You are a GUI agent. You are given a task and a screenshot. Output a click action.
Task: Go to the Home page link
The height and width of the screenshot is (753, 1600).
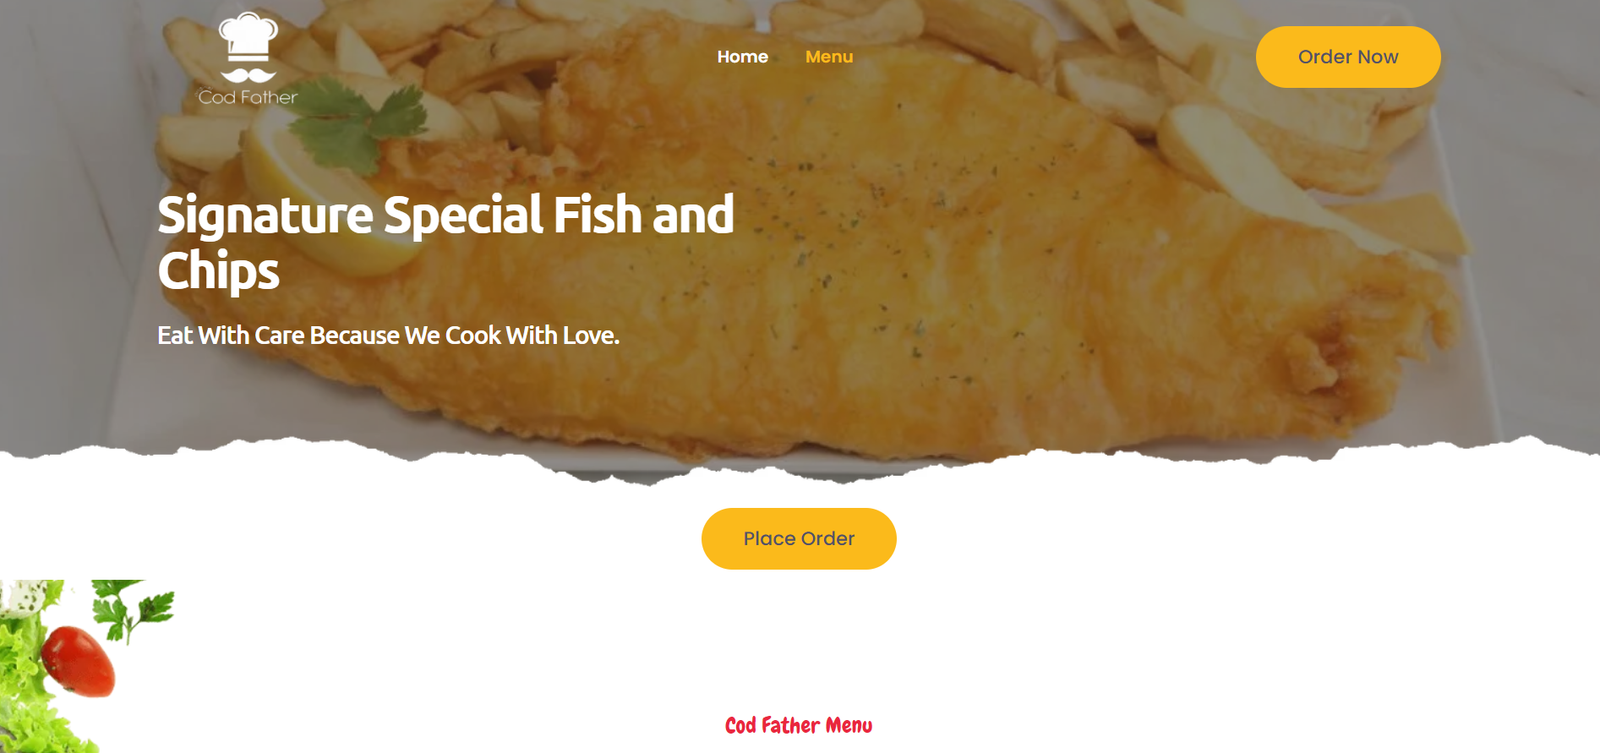[x=742, y=57]
